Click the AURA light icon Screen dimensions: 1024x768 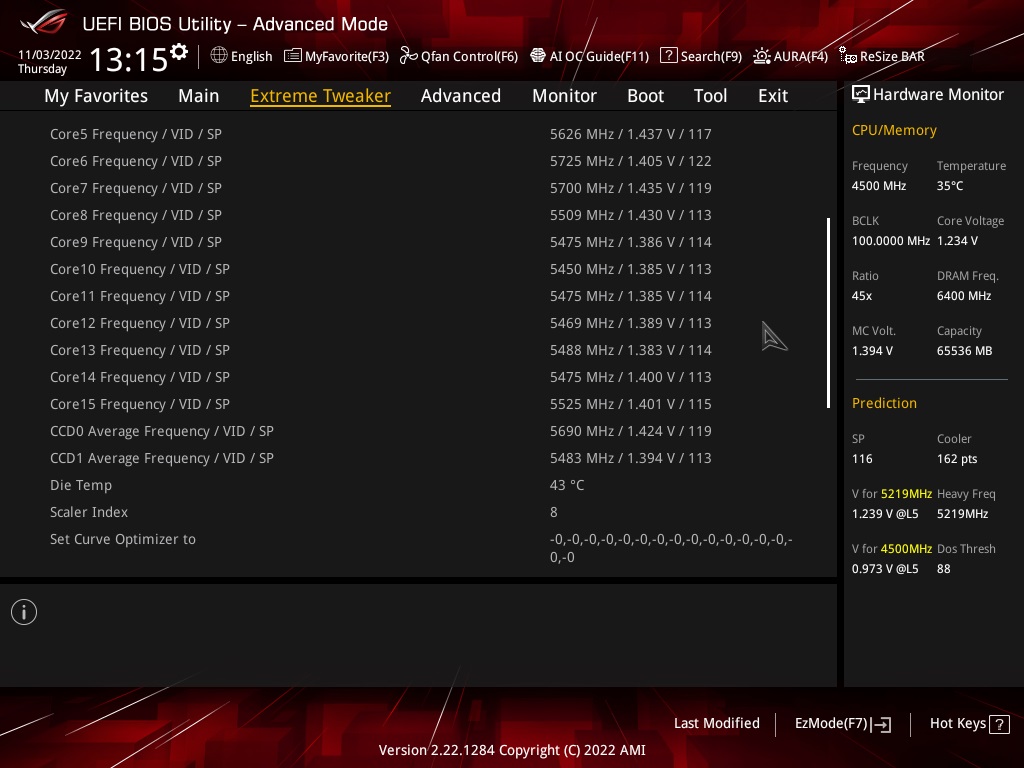[761, 56]
